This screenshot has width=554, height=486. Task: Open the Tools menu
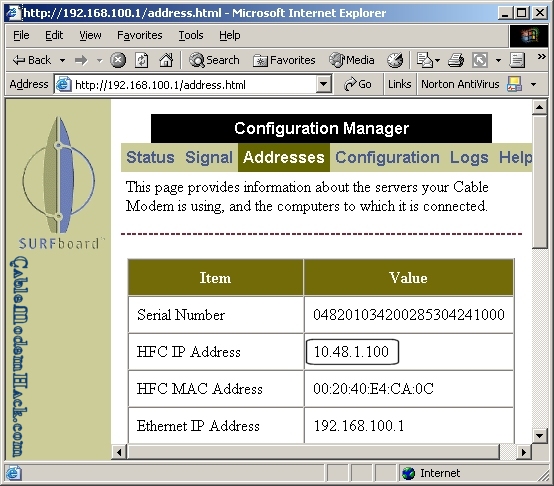[x=191, y=35]
